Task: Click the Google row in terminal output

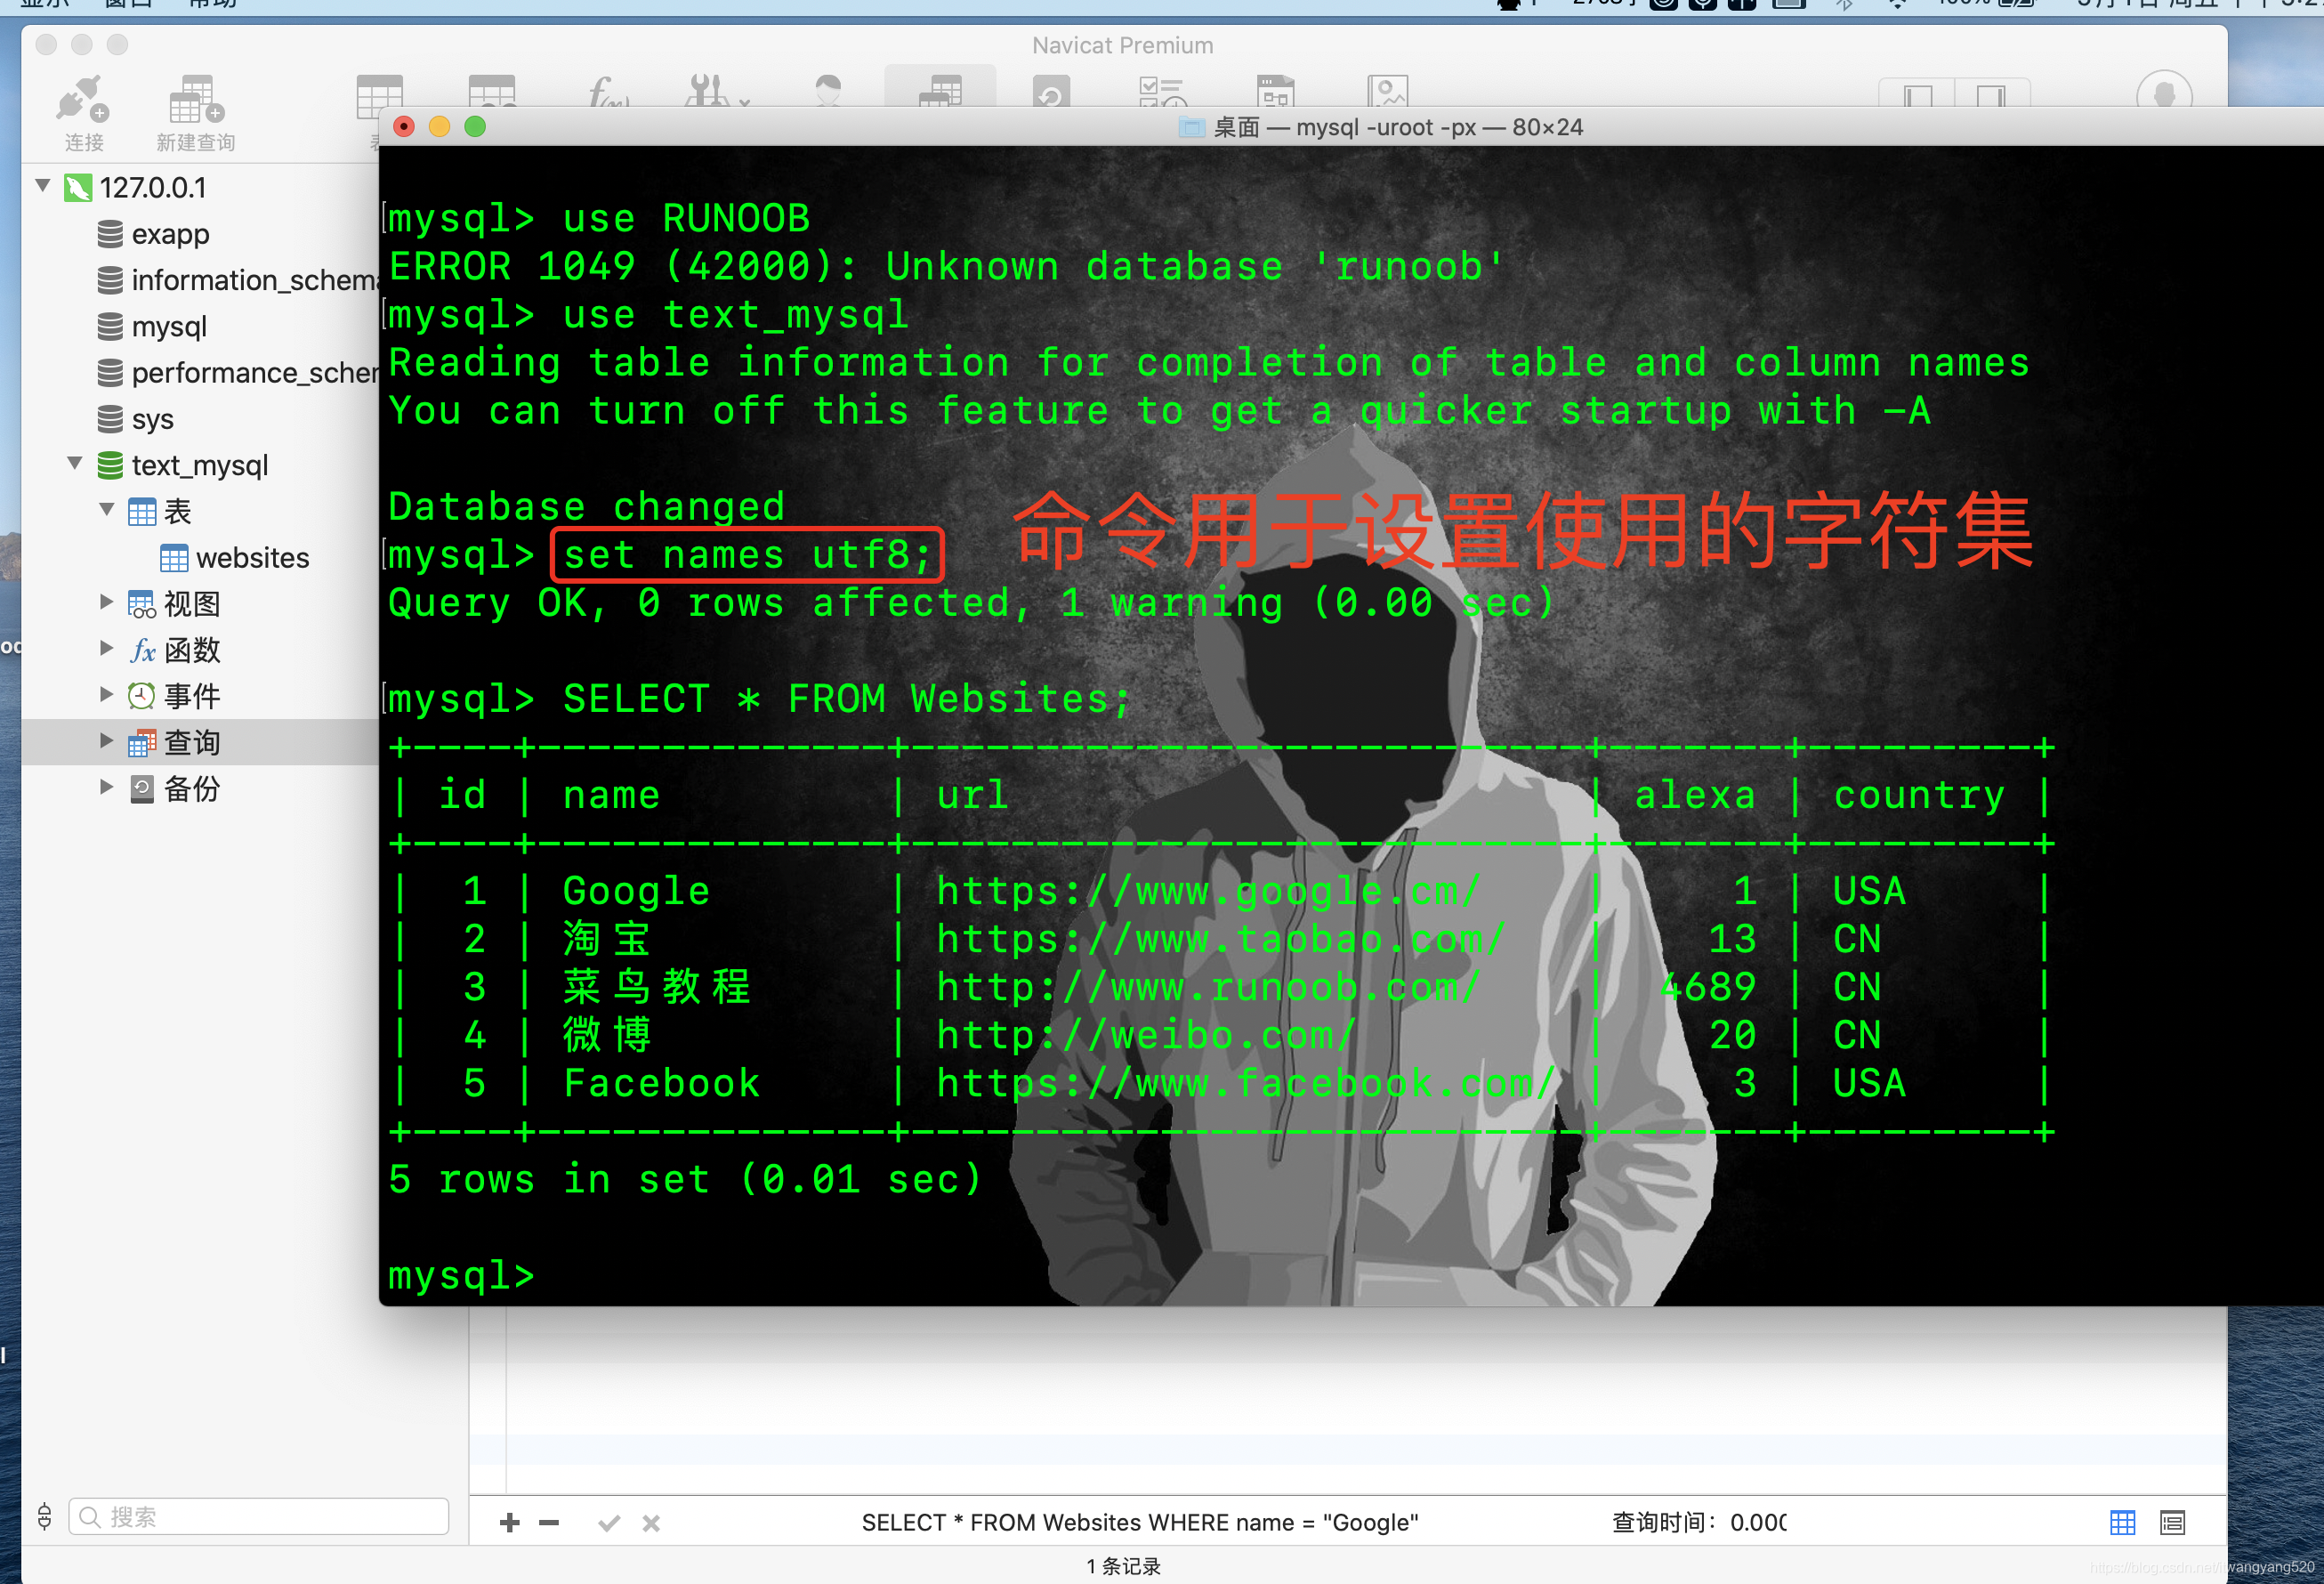Action: tap(1221, 890)
